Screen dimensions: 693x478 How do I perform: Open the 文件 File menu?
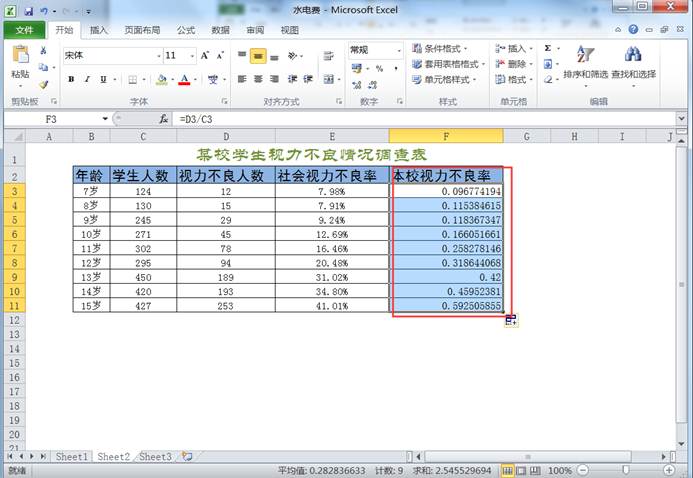coord(24,30)
